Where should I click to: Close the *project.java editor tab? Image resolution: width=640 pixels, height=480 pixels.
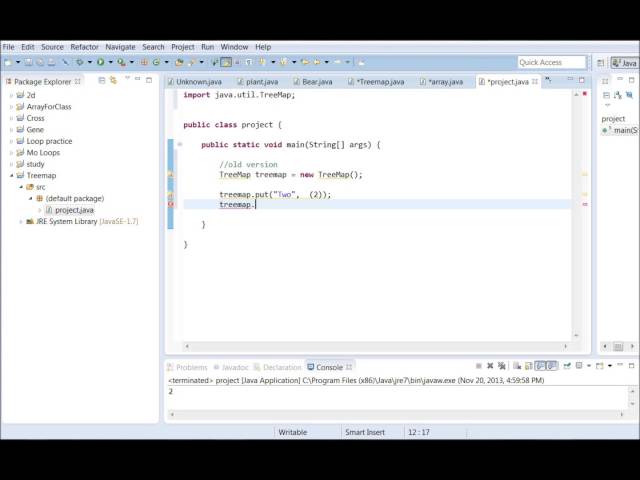(x=535, y=82)
